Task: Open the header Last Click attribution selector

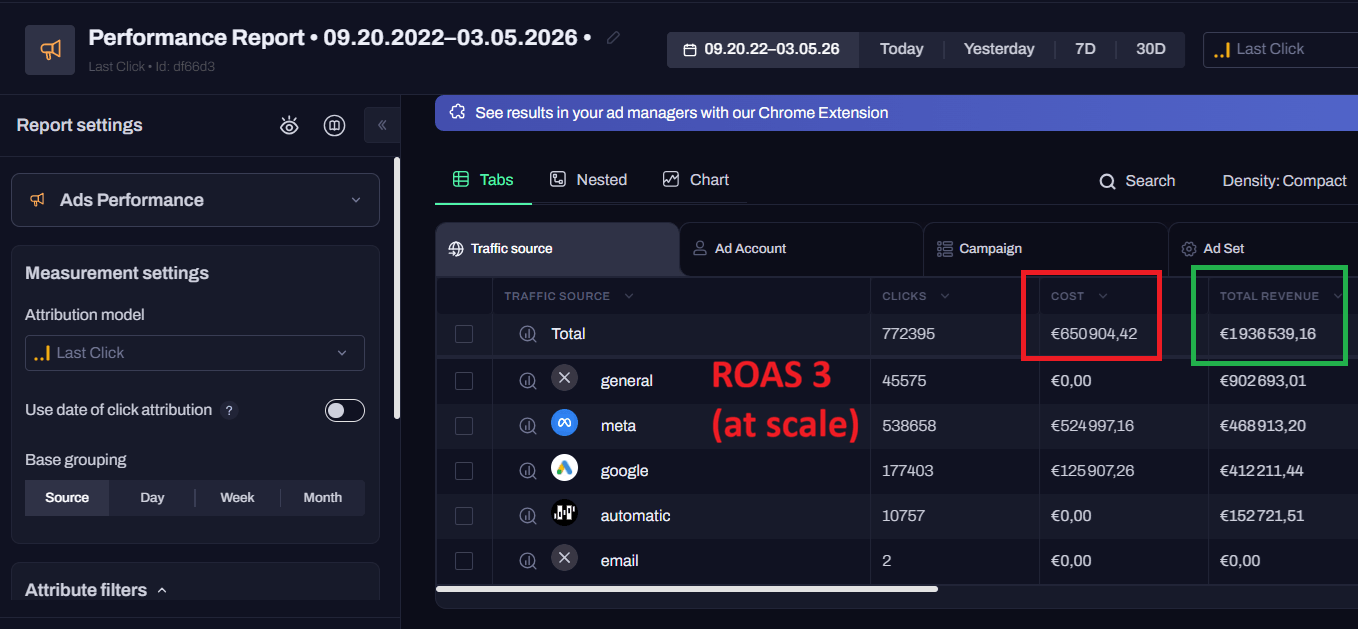Action: pyautogui.click(x=1280, y=49)
